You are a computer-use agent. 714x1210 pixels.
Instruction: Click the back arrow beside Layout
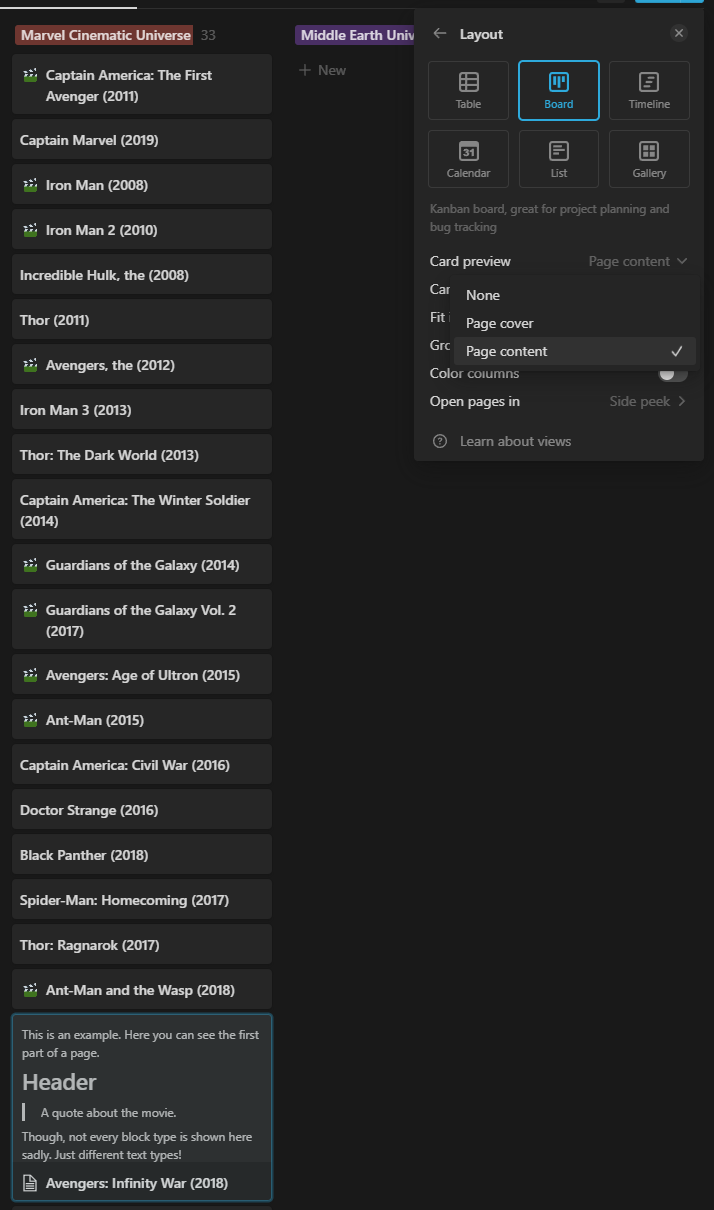pyautogui.click(x=439, y=34)
